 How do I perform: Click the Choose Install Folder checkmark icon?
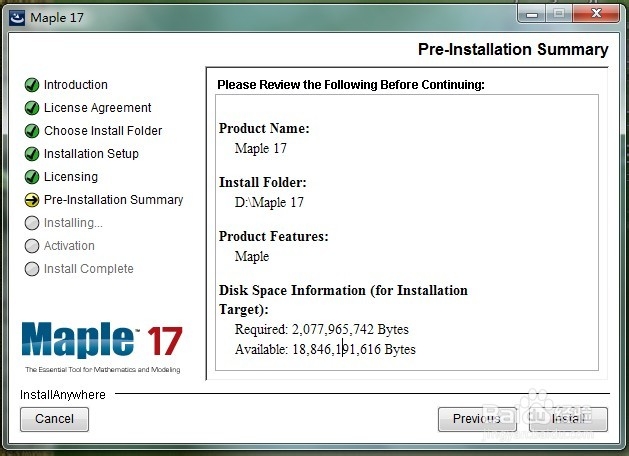32,131
